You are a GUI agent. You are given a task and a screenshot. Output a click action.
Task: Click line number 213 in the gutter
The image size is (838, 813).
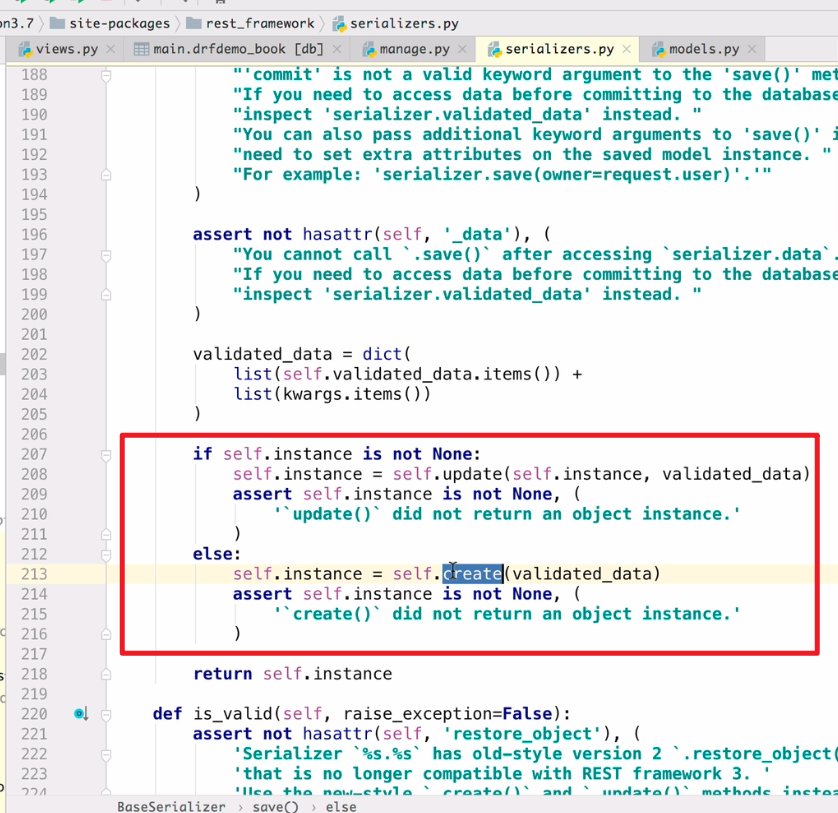(x=33, y=573)
